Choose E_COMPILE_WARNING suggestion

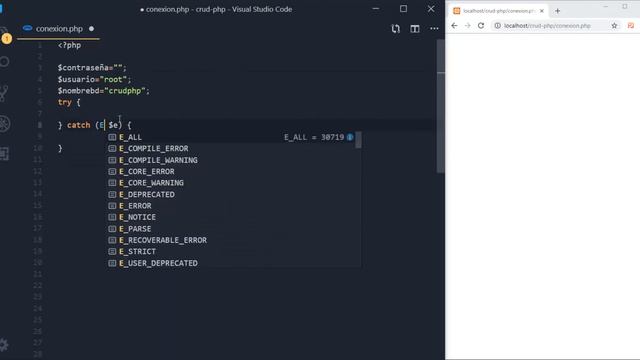point(230,160)
